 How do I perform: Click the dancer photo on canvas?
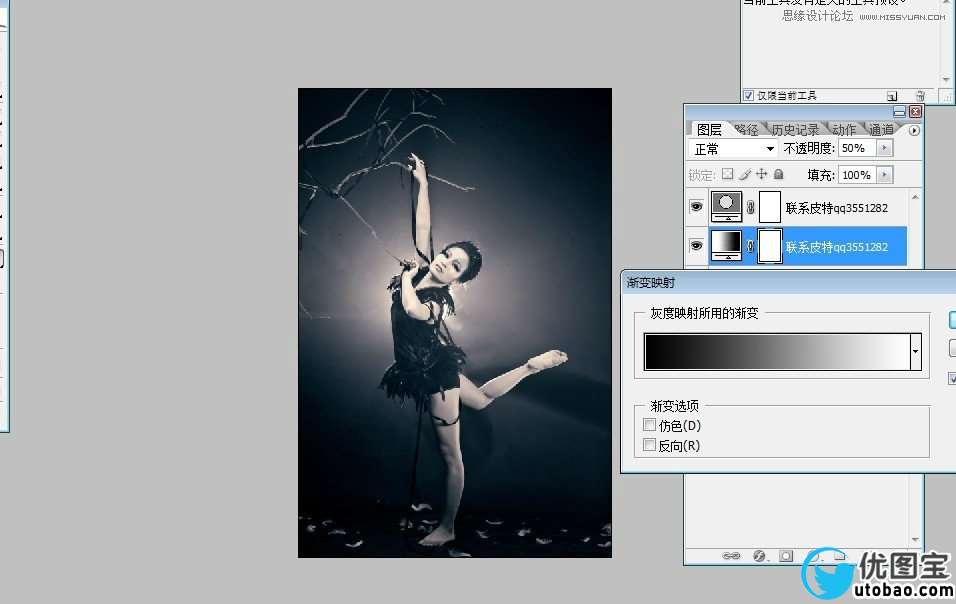[455, 322]
